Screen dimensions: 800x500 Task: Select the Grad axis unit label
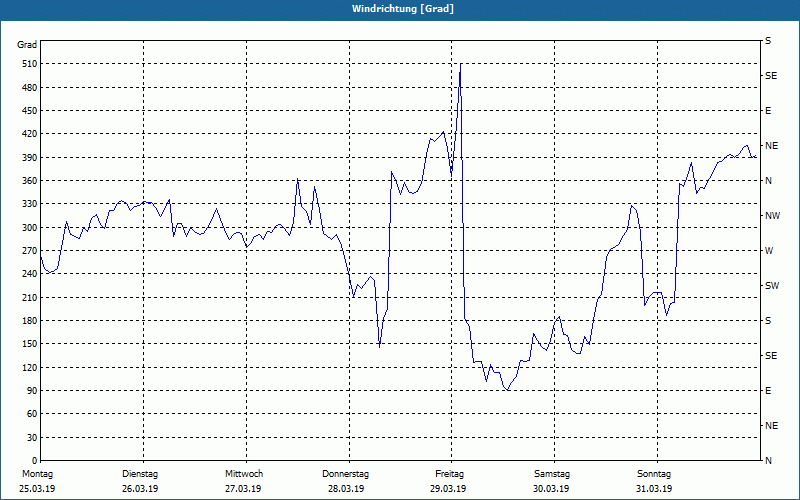pos(27,45)
